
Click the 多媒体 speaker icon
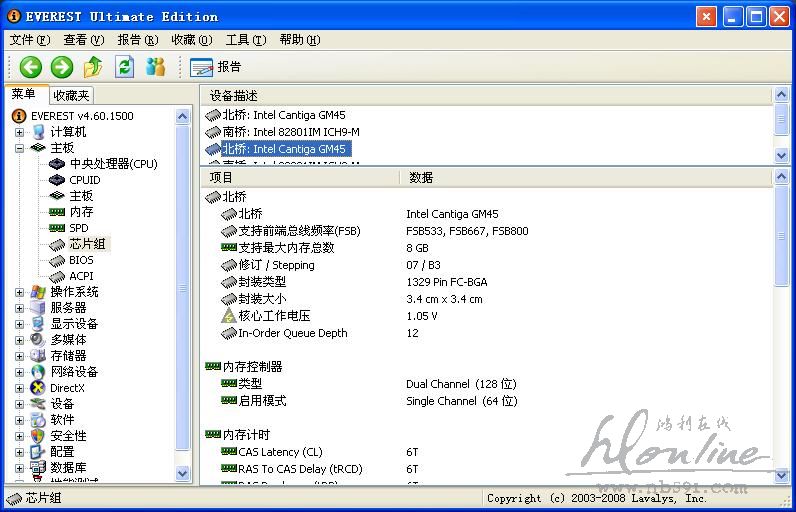point(38,340)
